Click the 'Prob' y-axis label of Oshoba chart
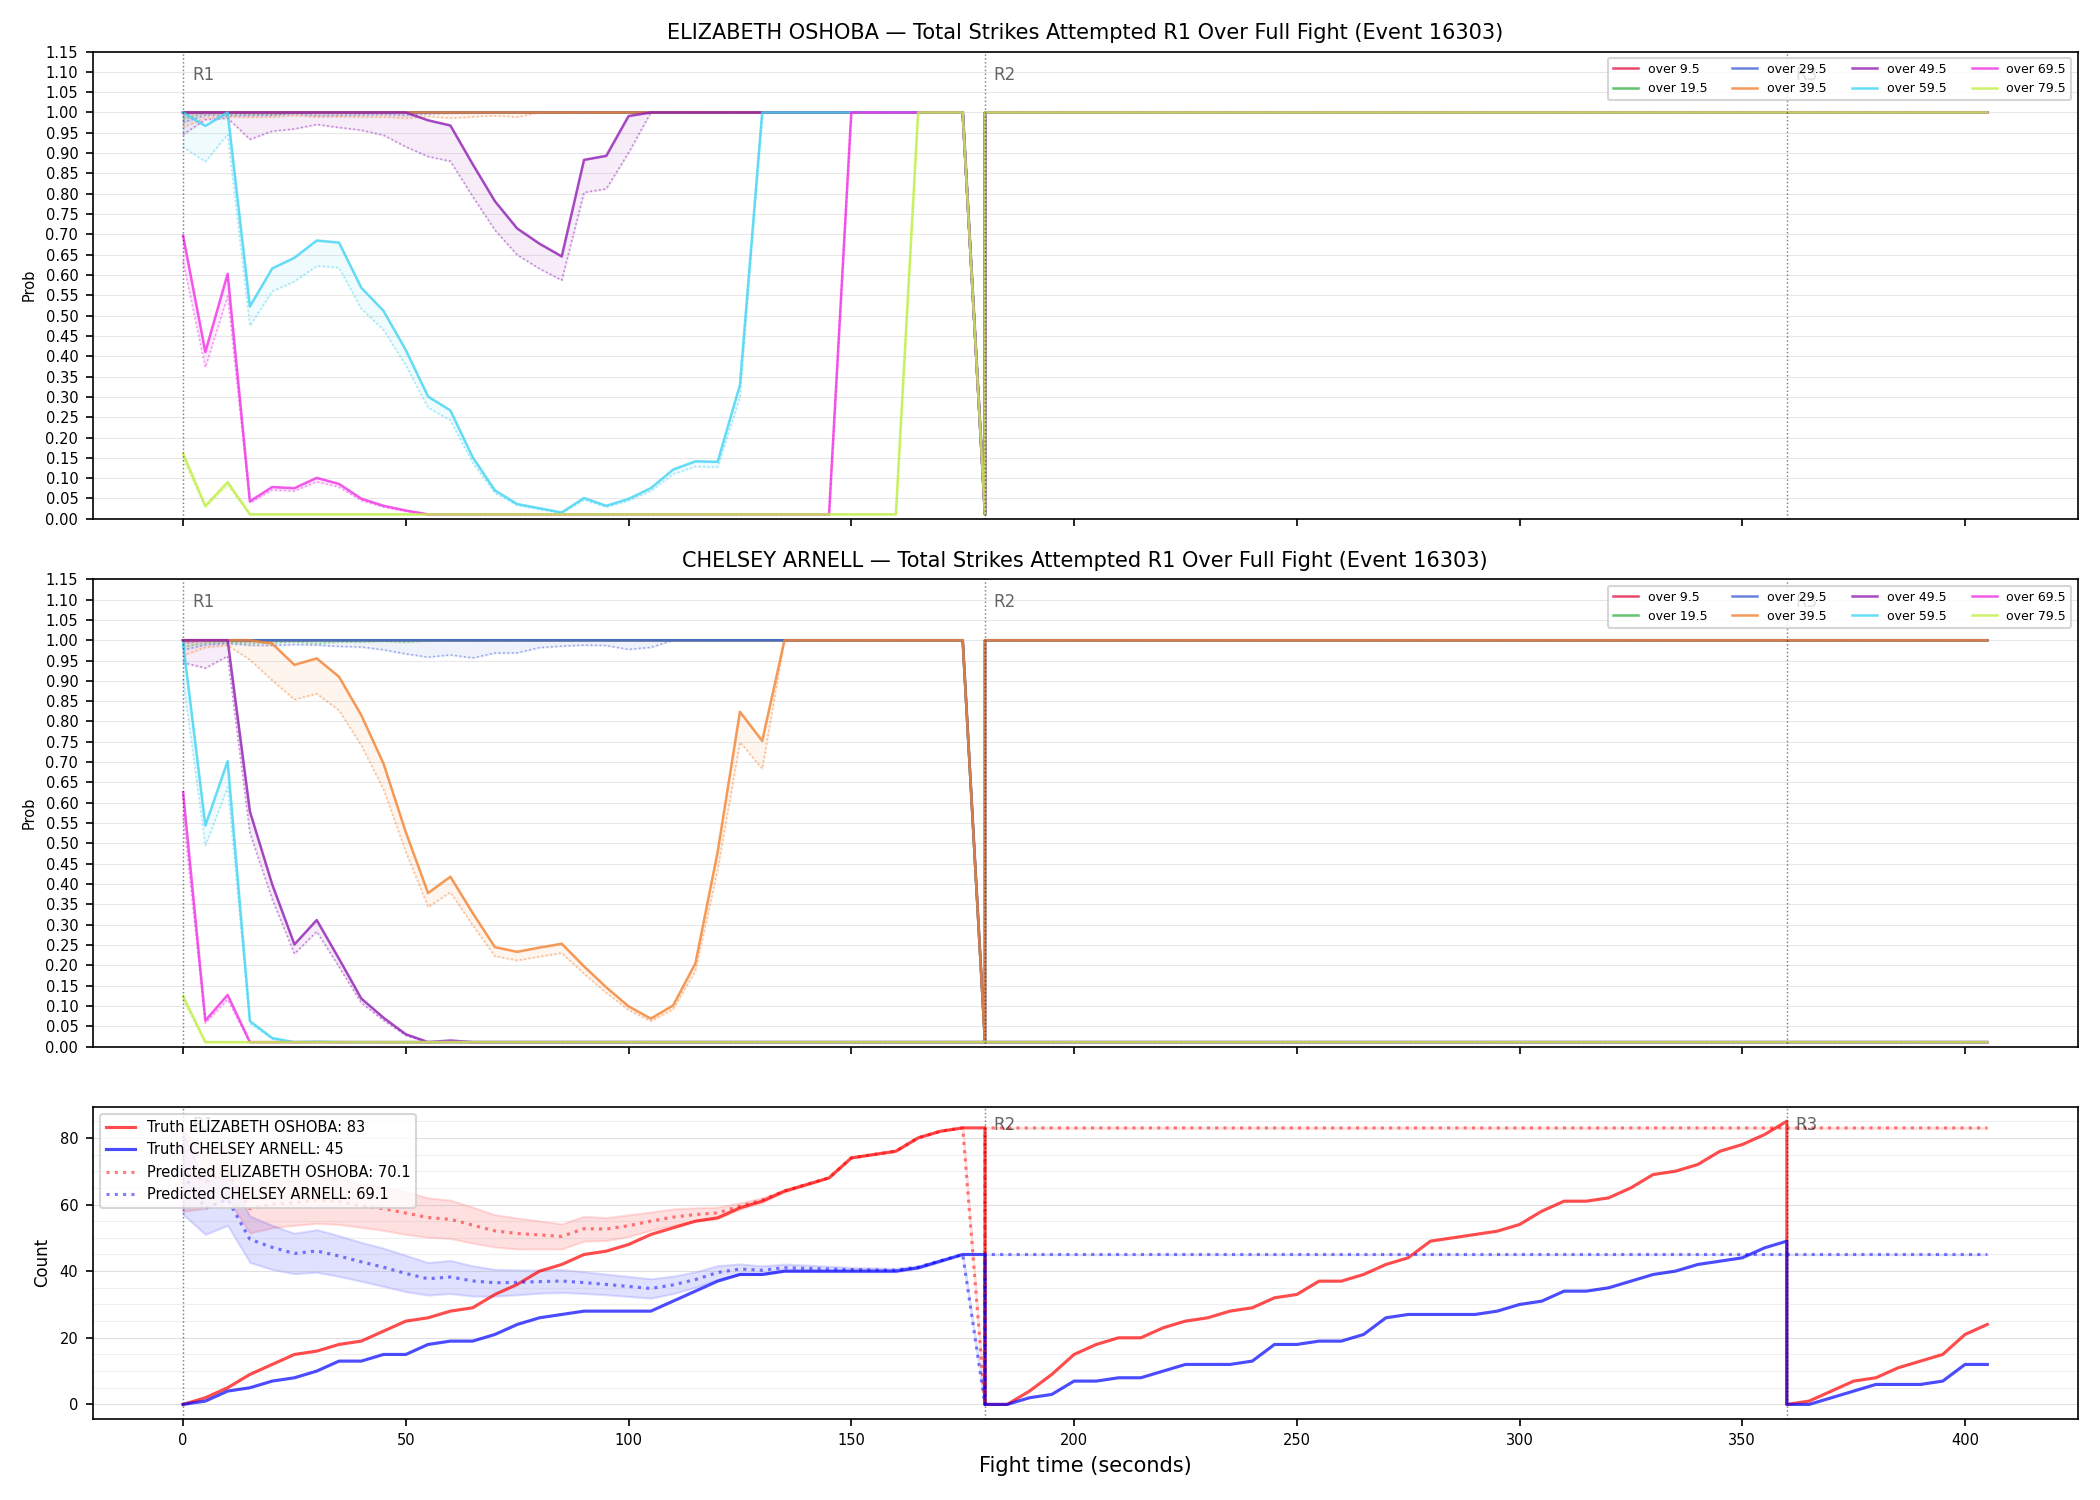The image size is (2100, 1500). [29, 287]
